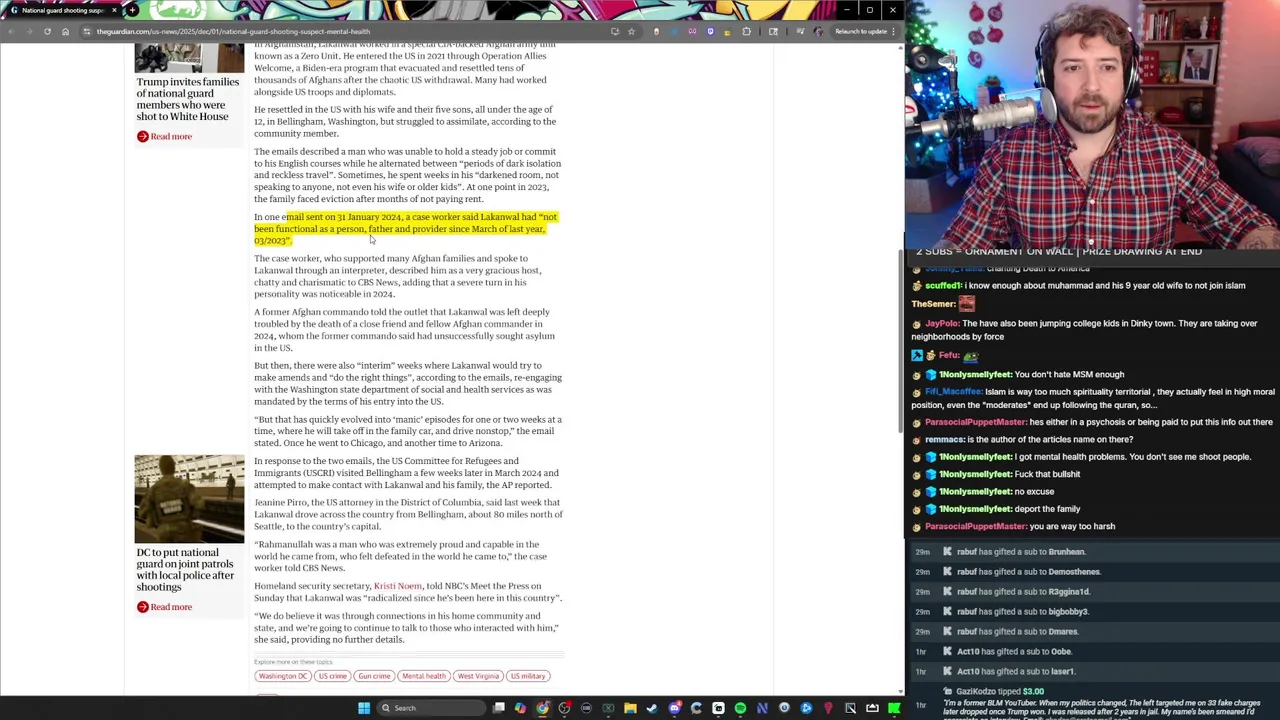Click highlighted text about 31 January 2024 email
This screenshot has width=1280, height=720.
click(x=406, y=228)
